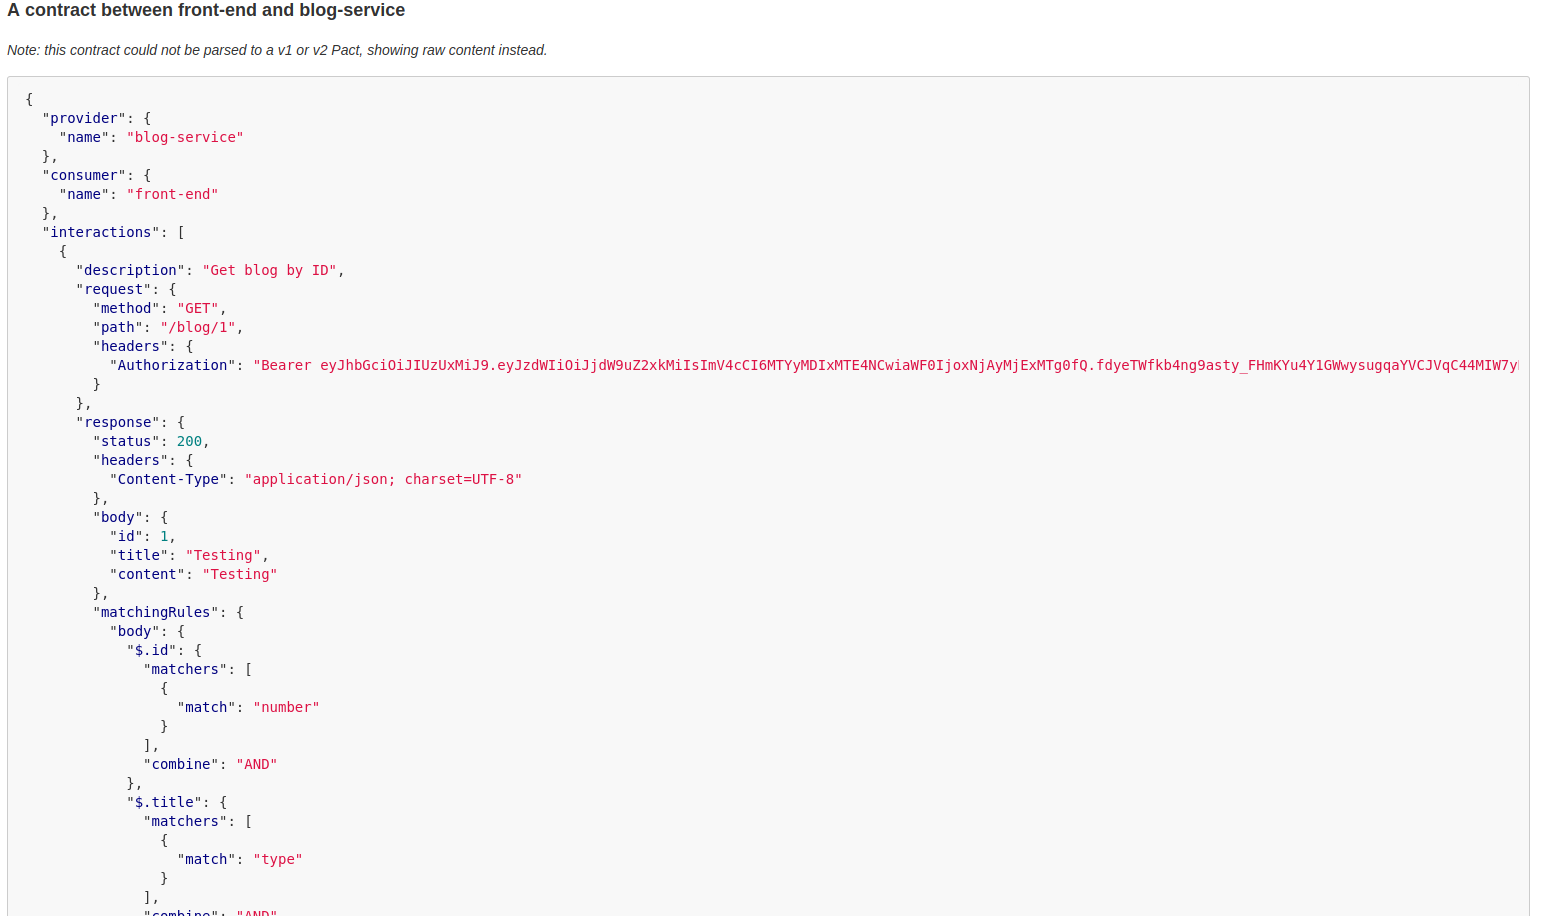Image resolution: width=1546 pixels, height=916 pixels.
Task: Click the GET method value
Action: tap(198, 308)
